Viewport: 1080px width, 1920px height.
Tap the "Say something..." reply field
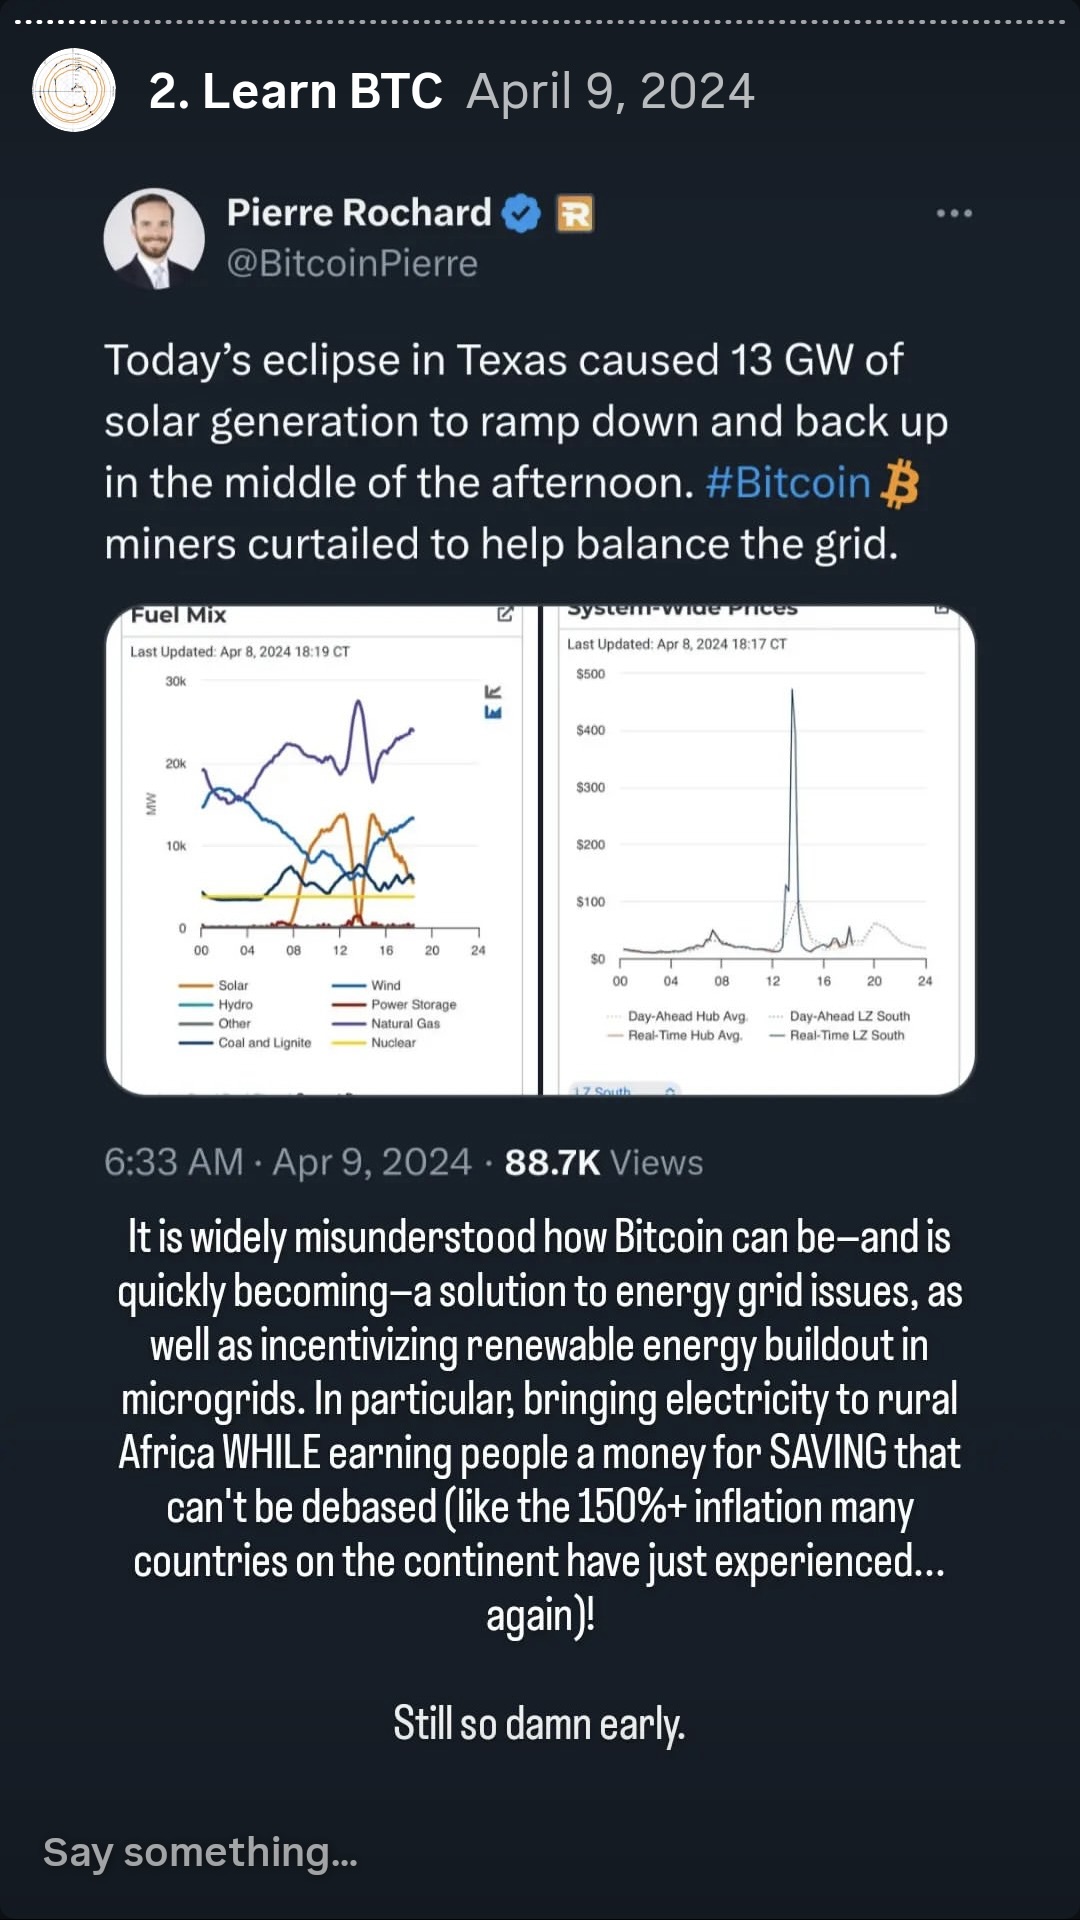[x=200, y=1852]
